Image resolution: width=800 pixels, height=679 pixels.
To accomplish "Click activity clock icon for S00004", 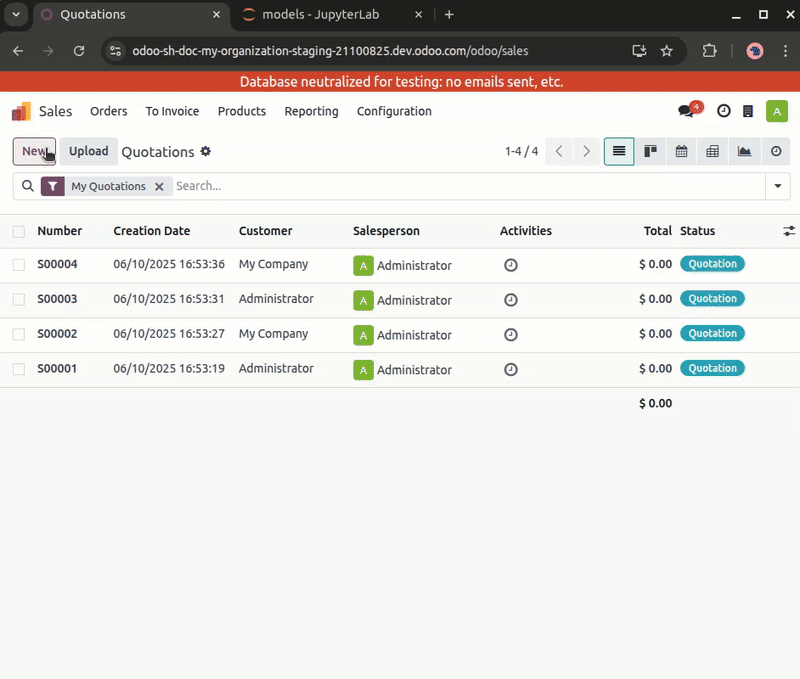I will coord(511,265).
